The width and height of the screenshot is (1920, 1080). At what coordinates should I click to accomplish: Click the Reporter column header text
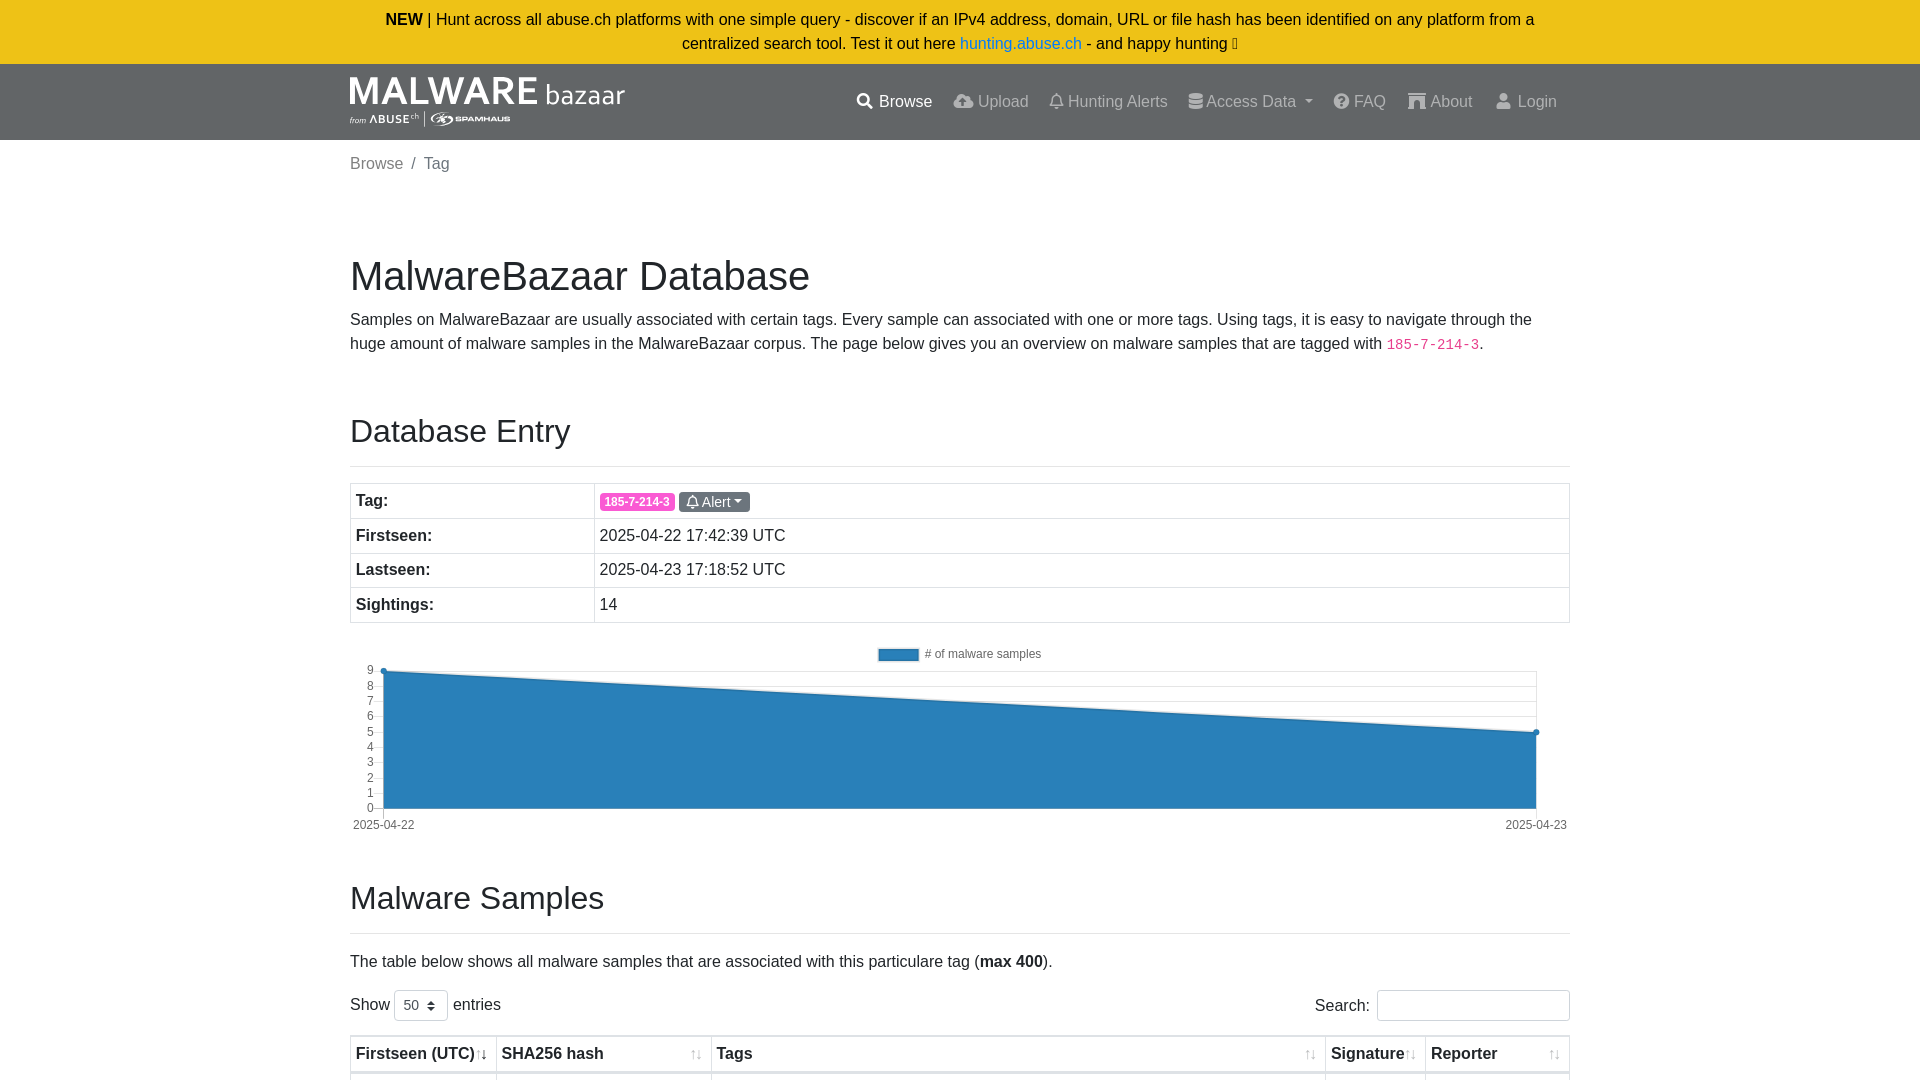click(1464, 1054)
